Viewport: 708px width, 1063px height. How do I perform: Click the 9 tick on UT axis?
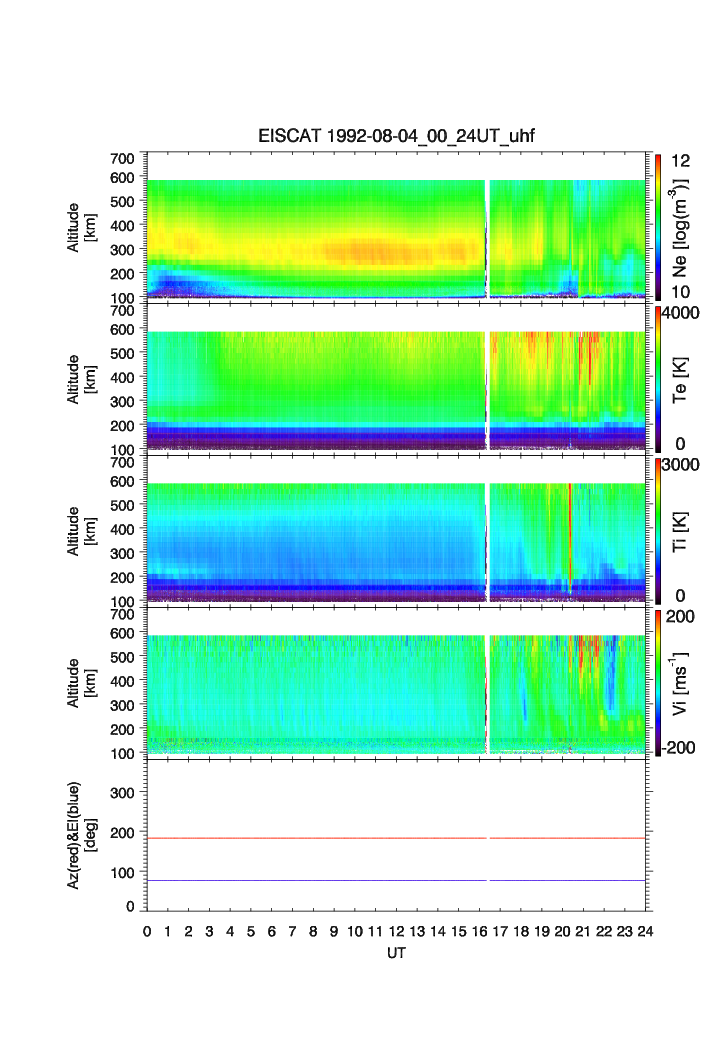334,931
